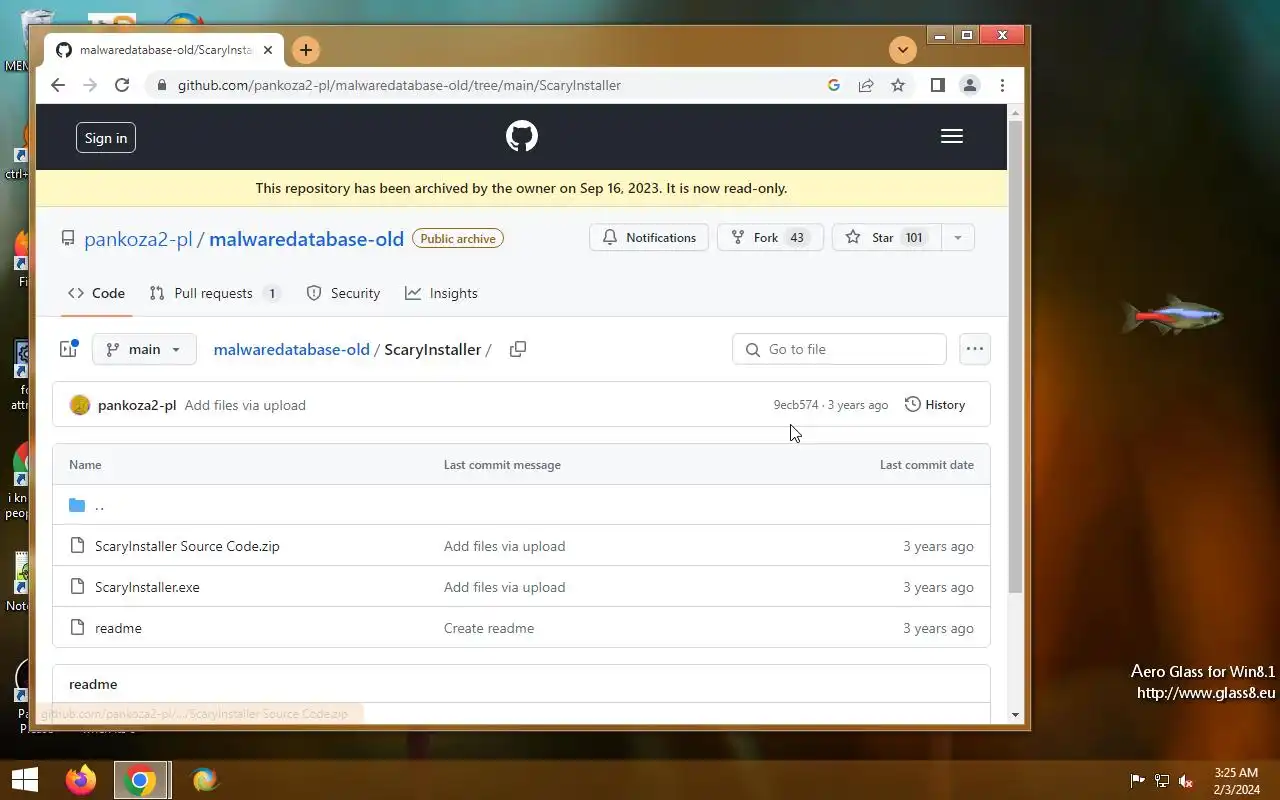Open the third taskbar browser icon
The height and width of the screenshot is (800, 1280).
point(204,780)
